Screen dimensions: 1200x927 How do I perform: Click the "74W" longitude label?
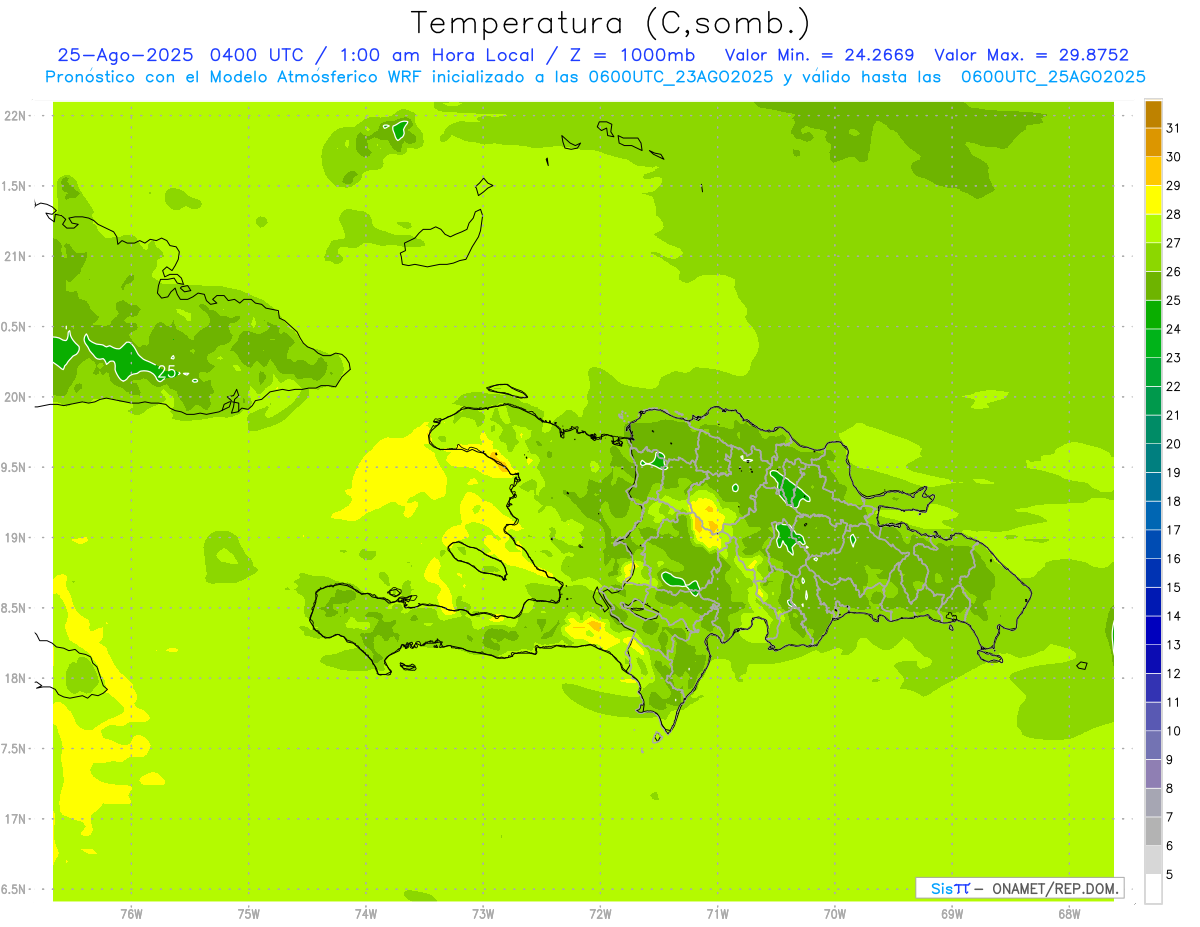click(365, 913)
